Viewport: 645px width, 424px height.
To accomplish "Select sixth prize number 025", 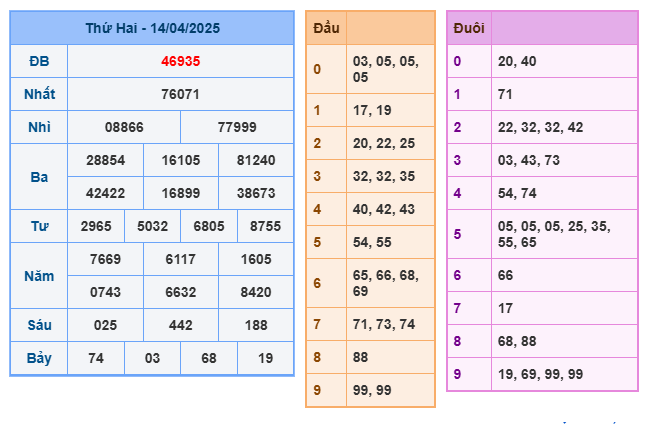I will click(x=105, y=325).
